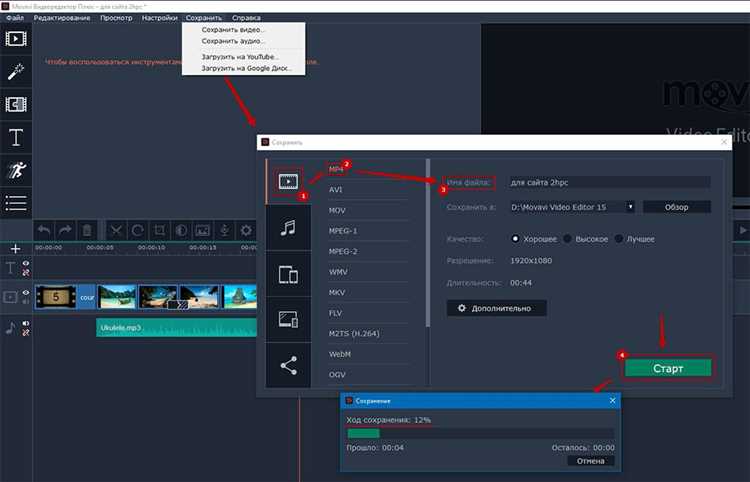
Task: Choose Сохранить аудио menu entry
Action: point(243,41)
